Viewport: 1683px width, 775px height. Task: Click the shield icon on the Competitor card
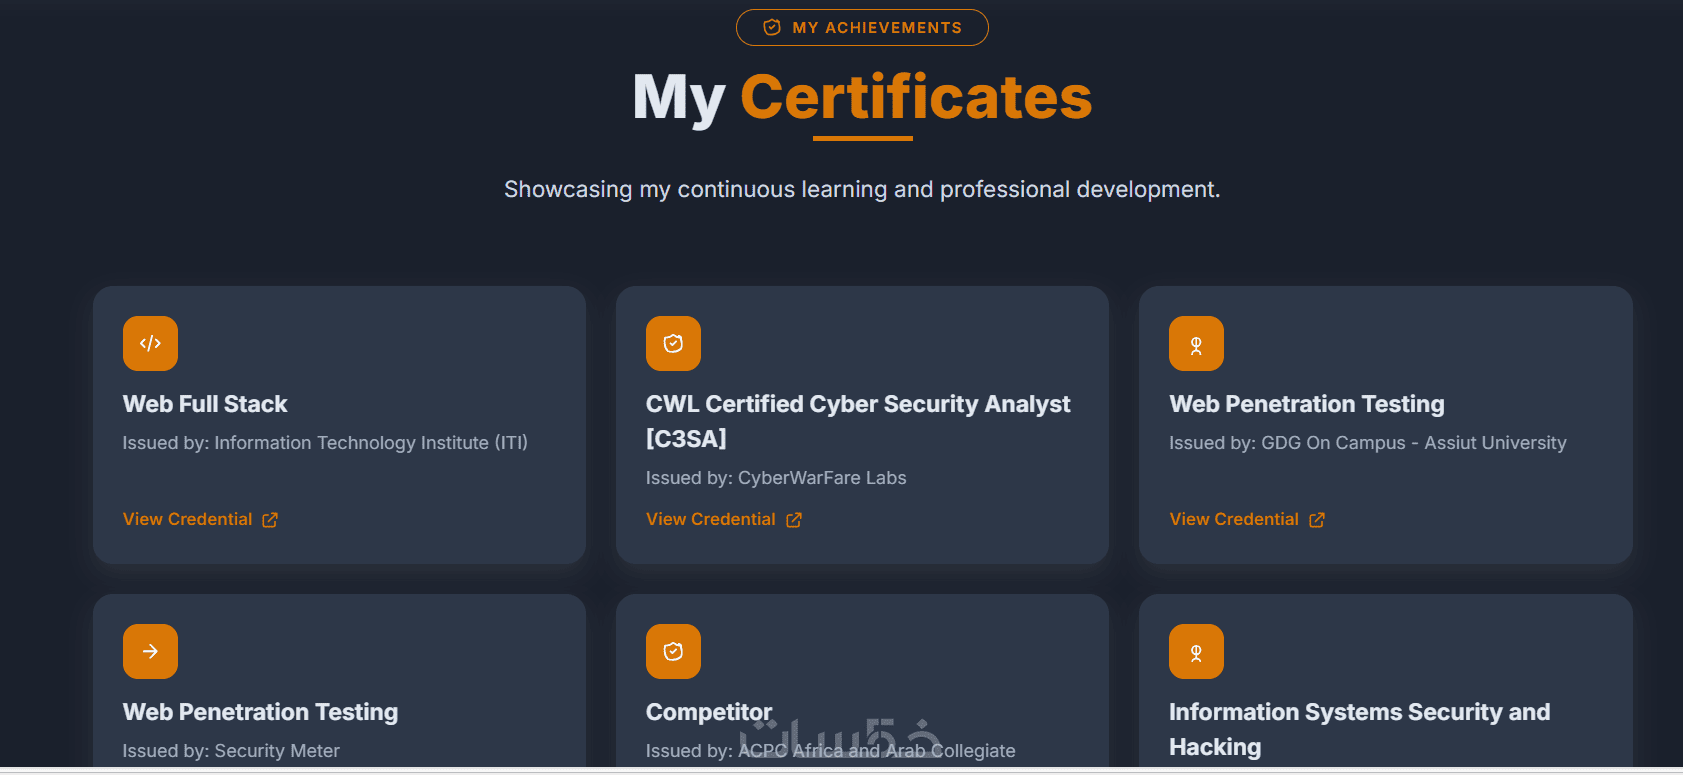tap(673, 651)
